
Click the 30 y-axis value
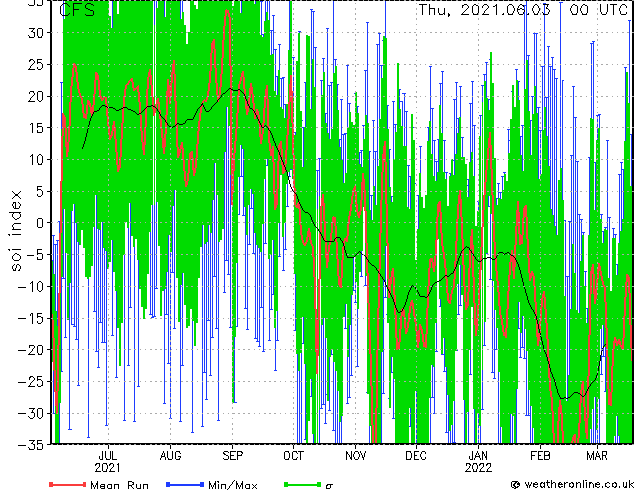(35, 33)
